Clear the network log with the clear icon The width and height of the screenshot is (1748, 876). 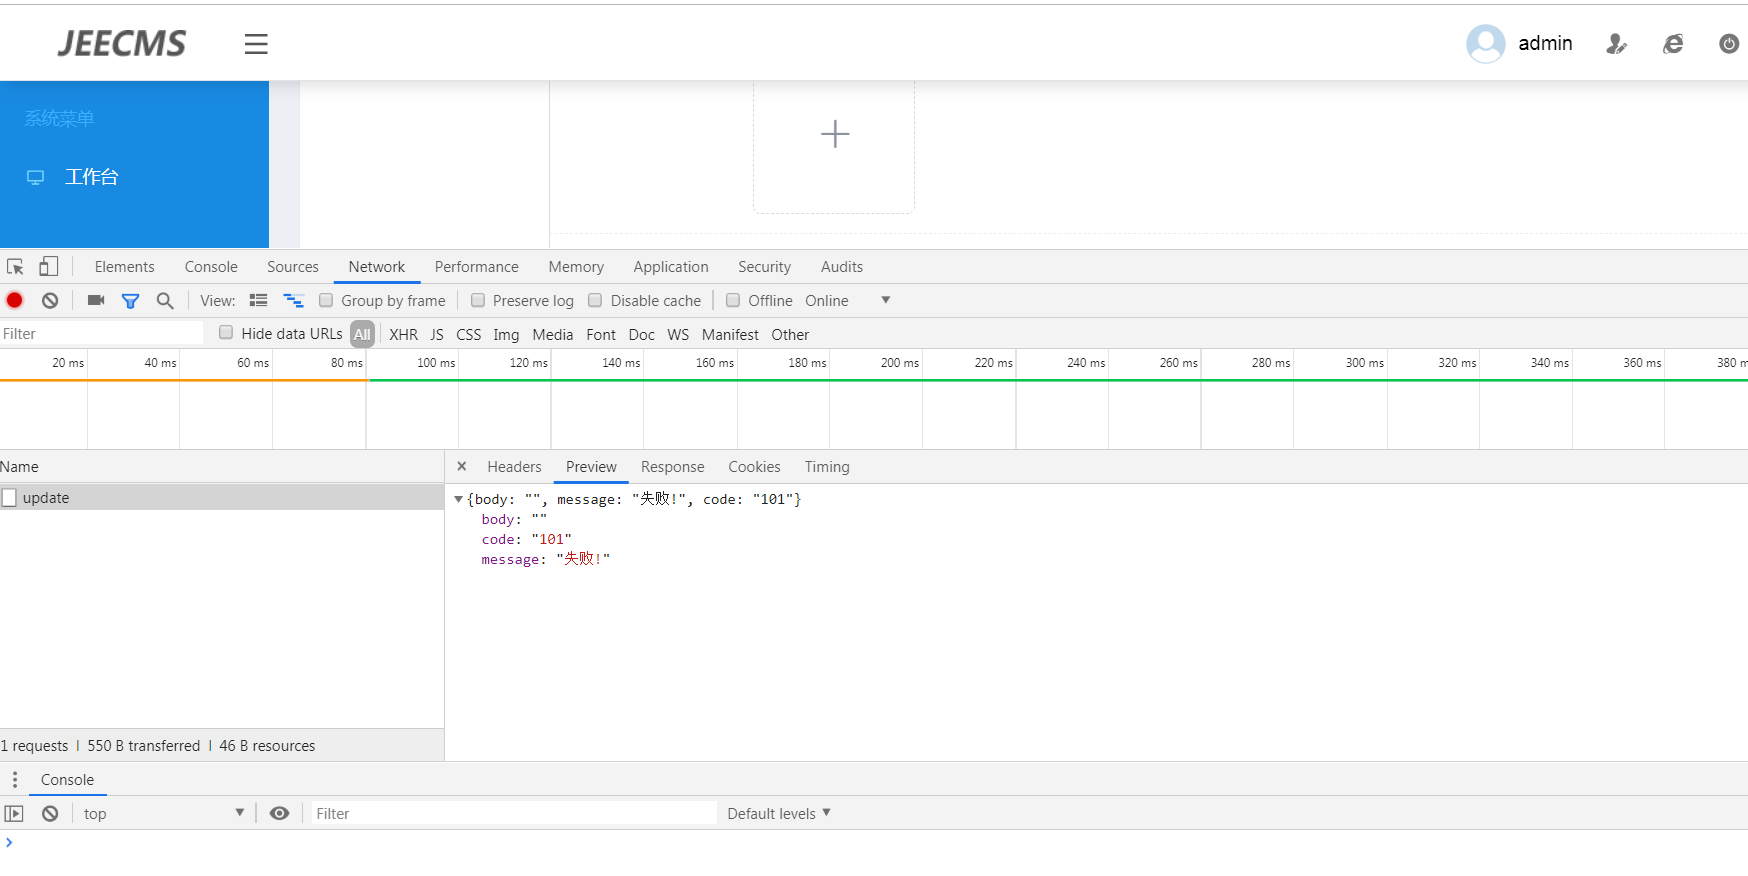pos(50,300)
